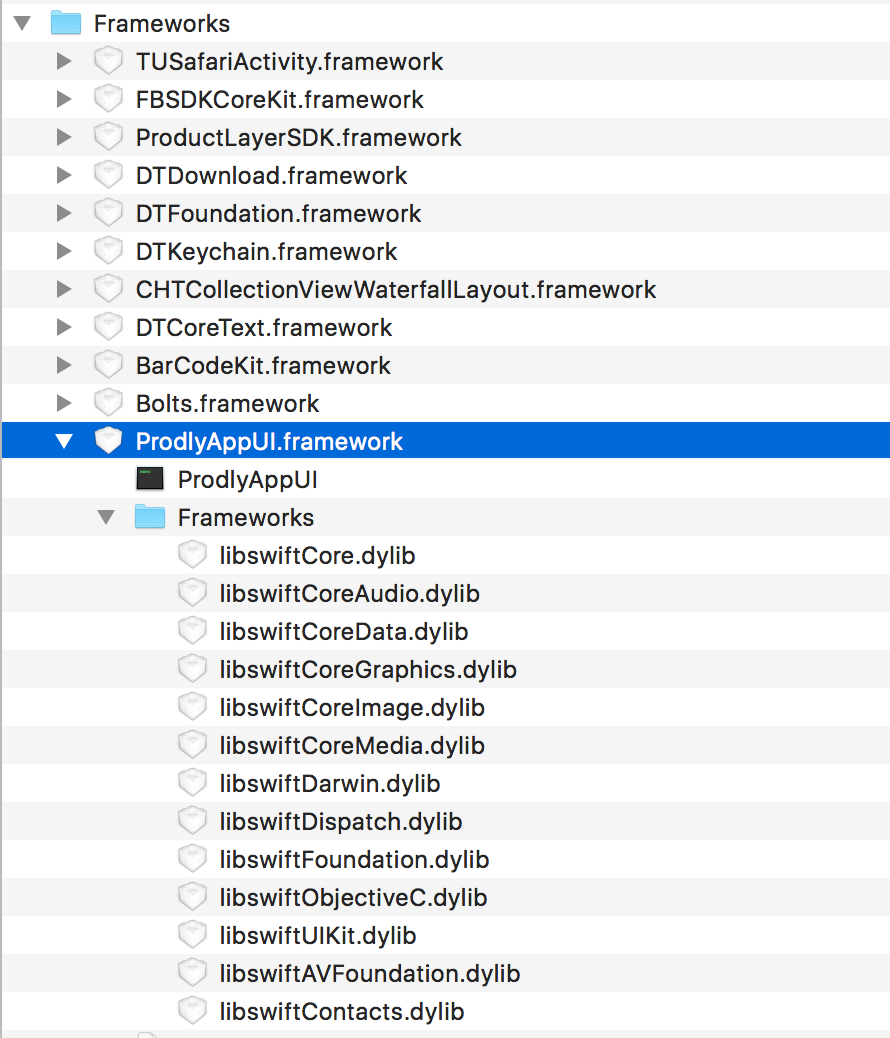Click the libswiftDarwin.dylib icon
Image resolution: width=890 pixels, height=1038 pixels.
coord(192,783)
